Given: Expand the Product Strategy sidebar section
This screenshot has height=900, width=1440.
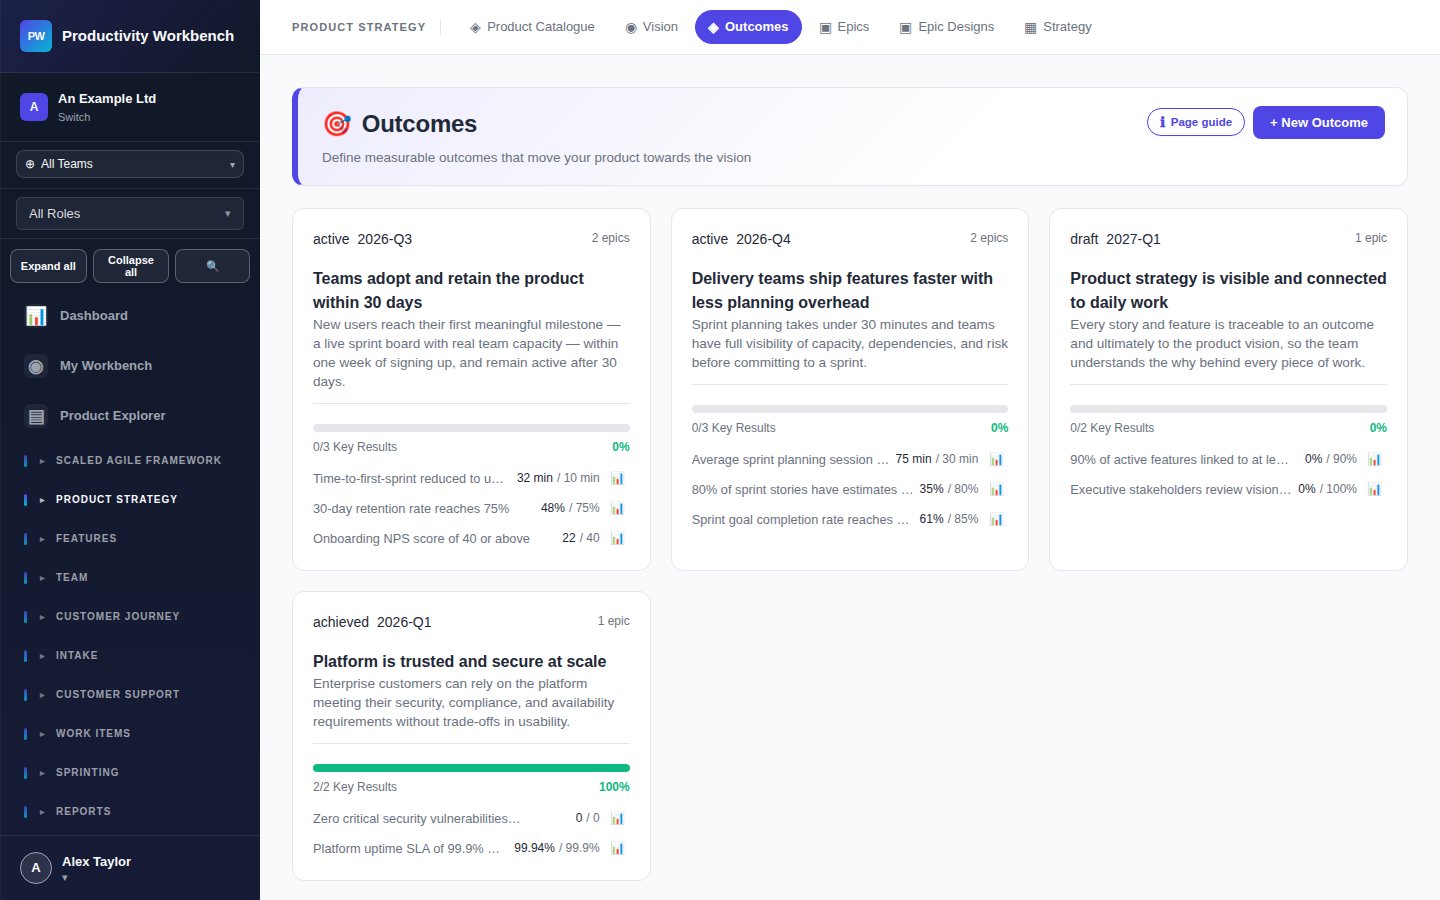Looking at the screenshot, I should [130, 499].
